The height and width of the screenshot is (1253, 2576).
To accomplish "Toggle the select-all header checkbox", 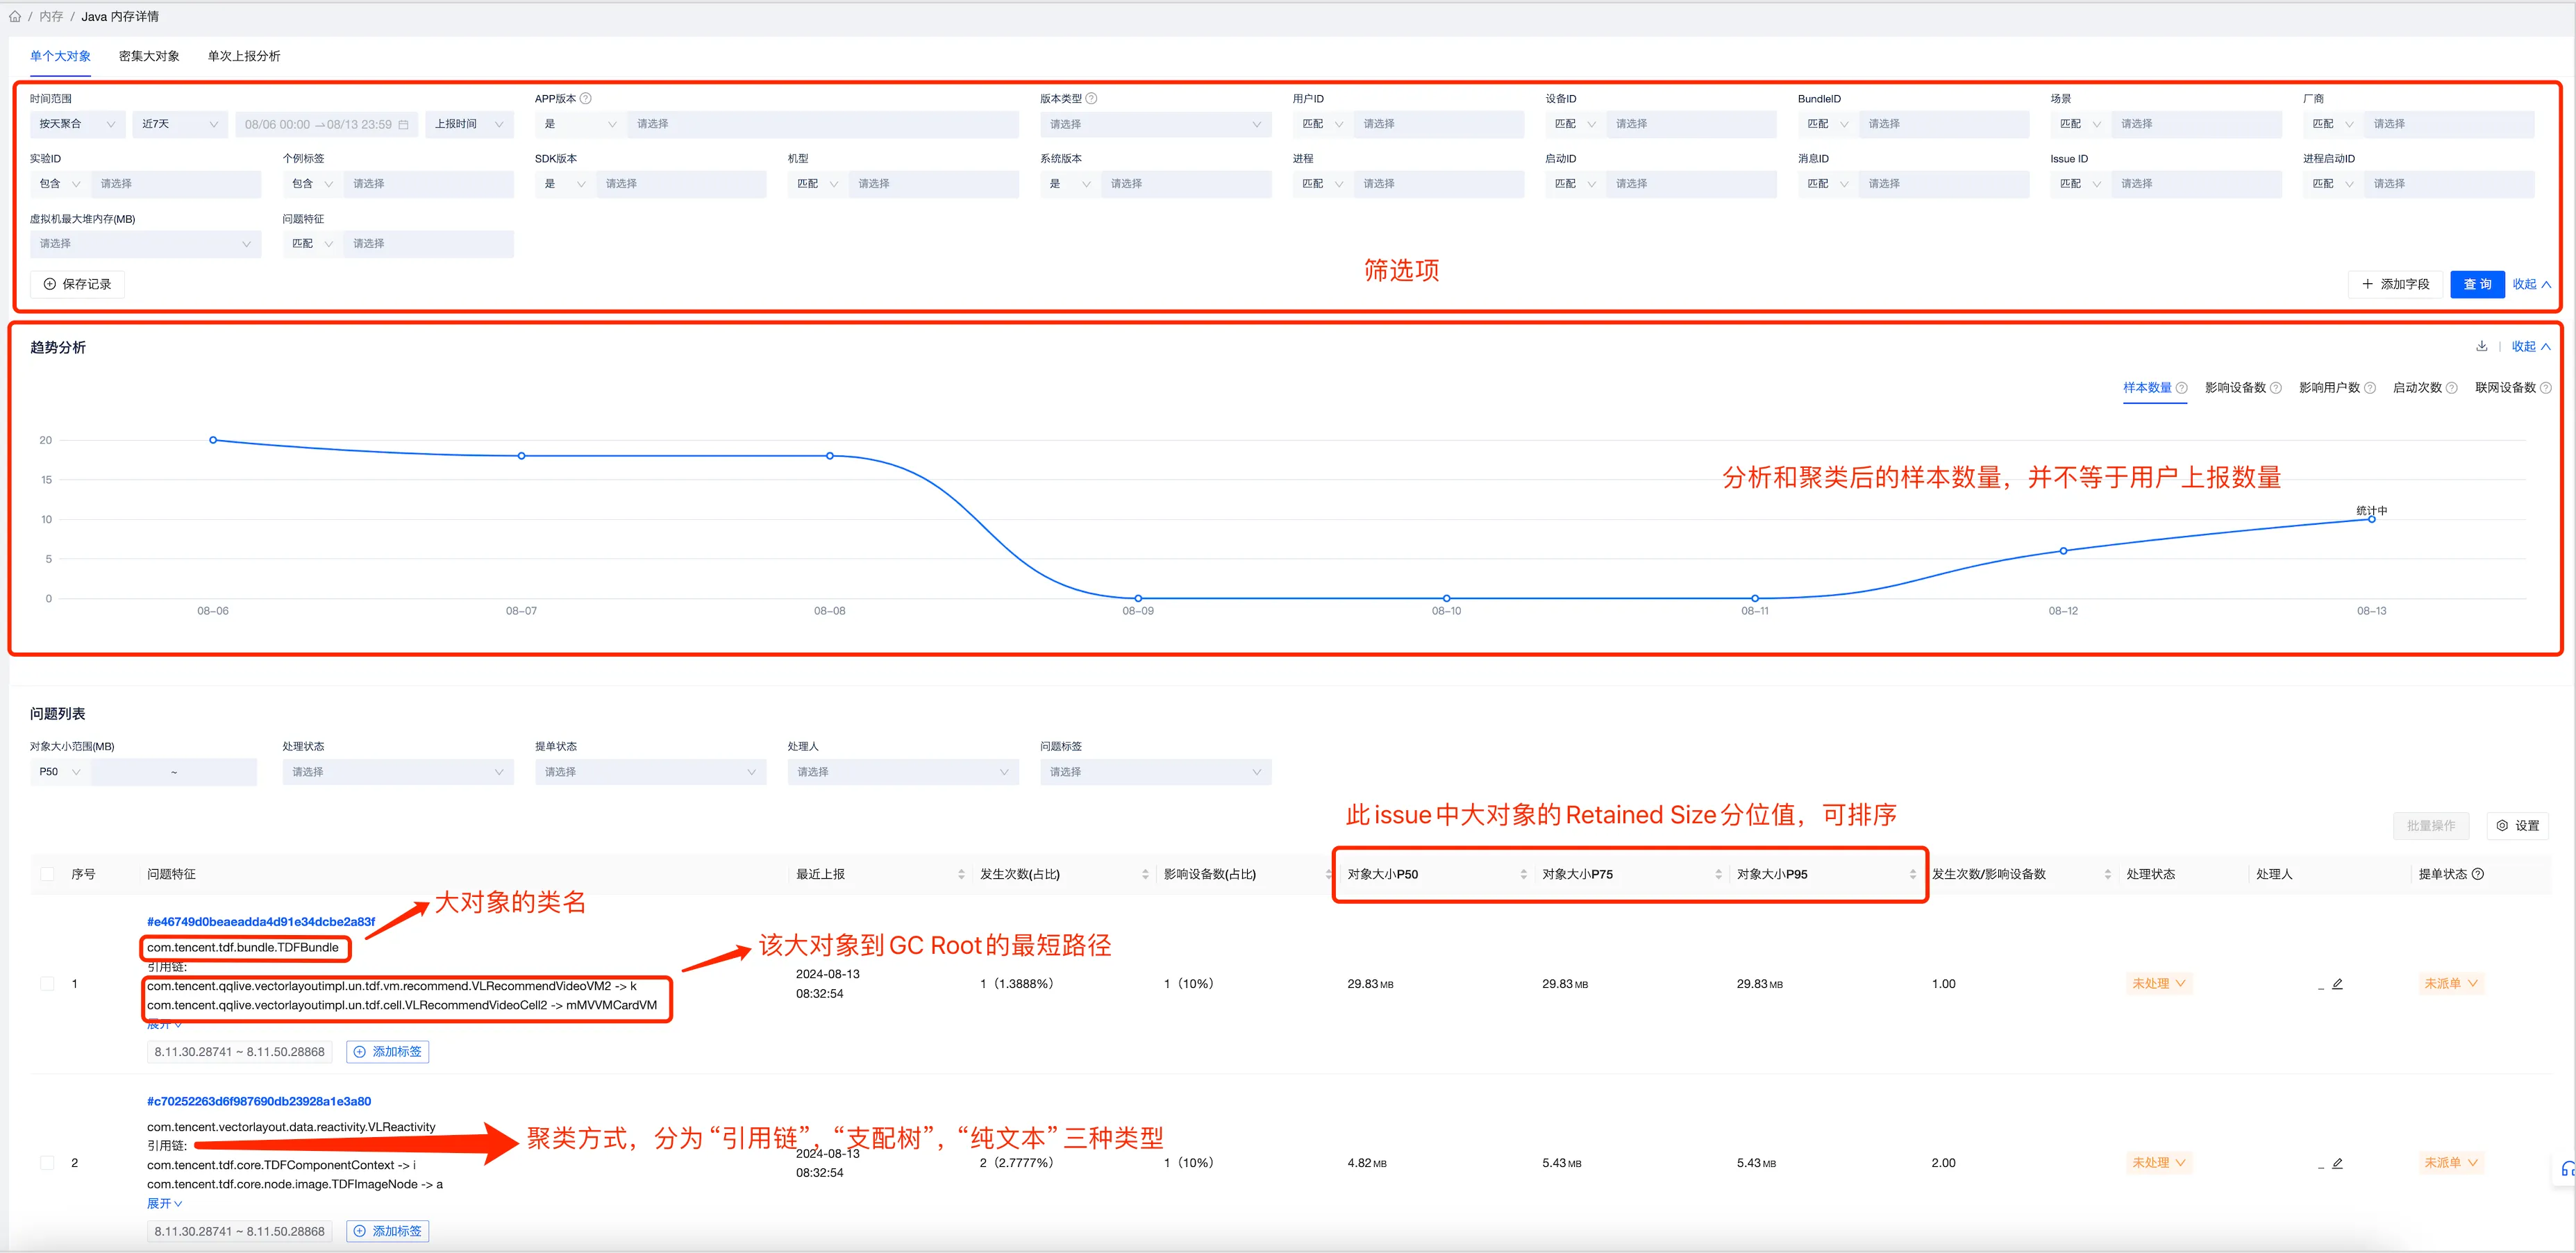I will 47,874.
